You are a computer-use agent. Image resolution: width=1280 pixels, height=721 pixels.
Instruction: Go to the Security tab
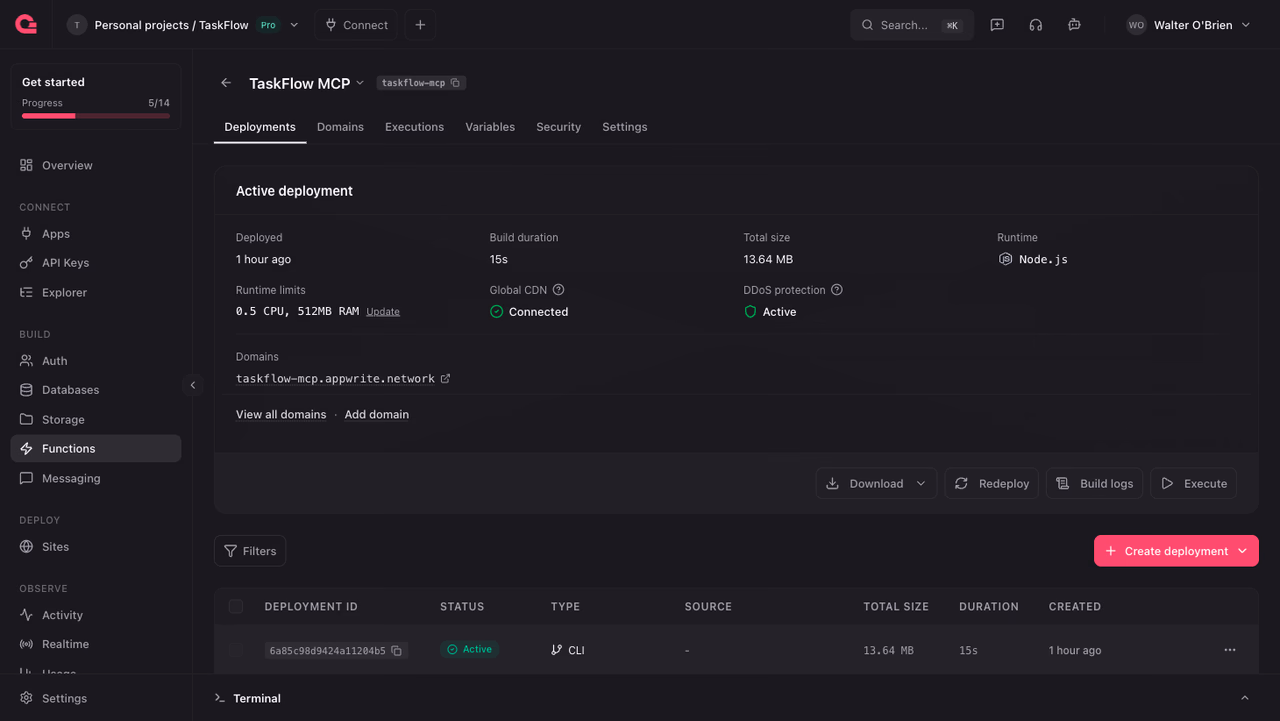tap(558, 127)
